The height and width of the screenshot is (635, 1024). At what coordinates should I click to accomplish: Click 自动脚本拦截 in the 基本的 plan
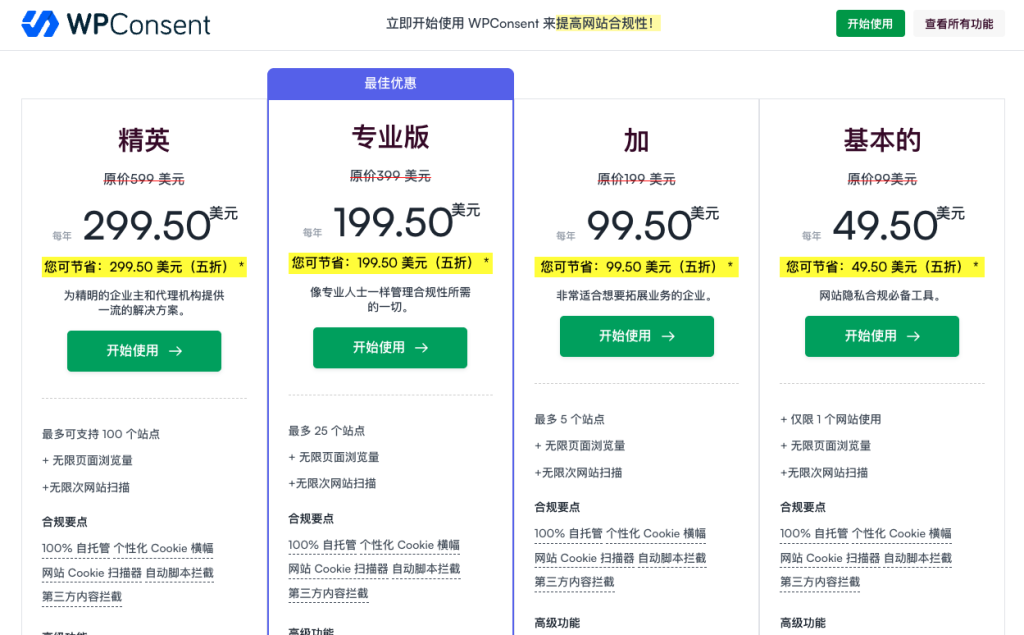coord(918,558)
